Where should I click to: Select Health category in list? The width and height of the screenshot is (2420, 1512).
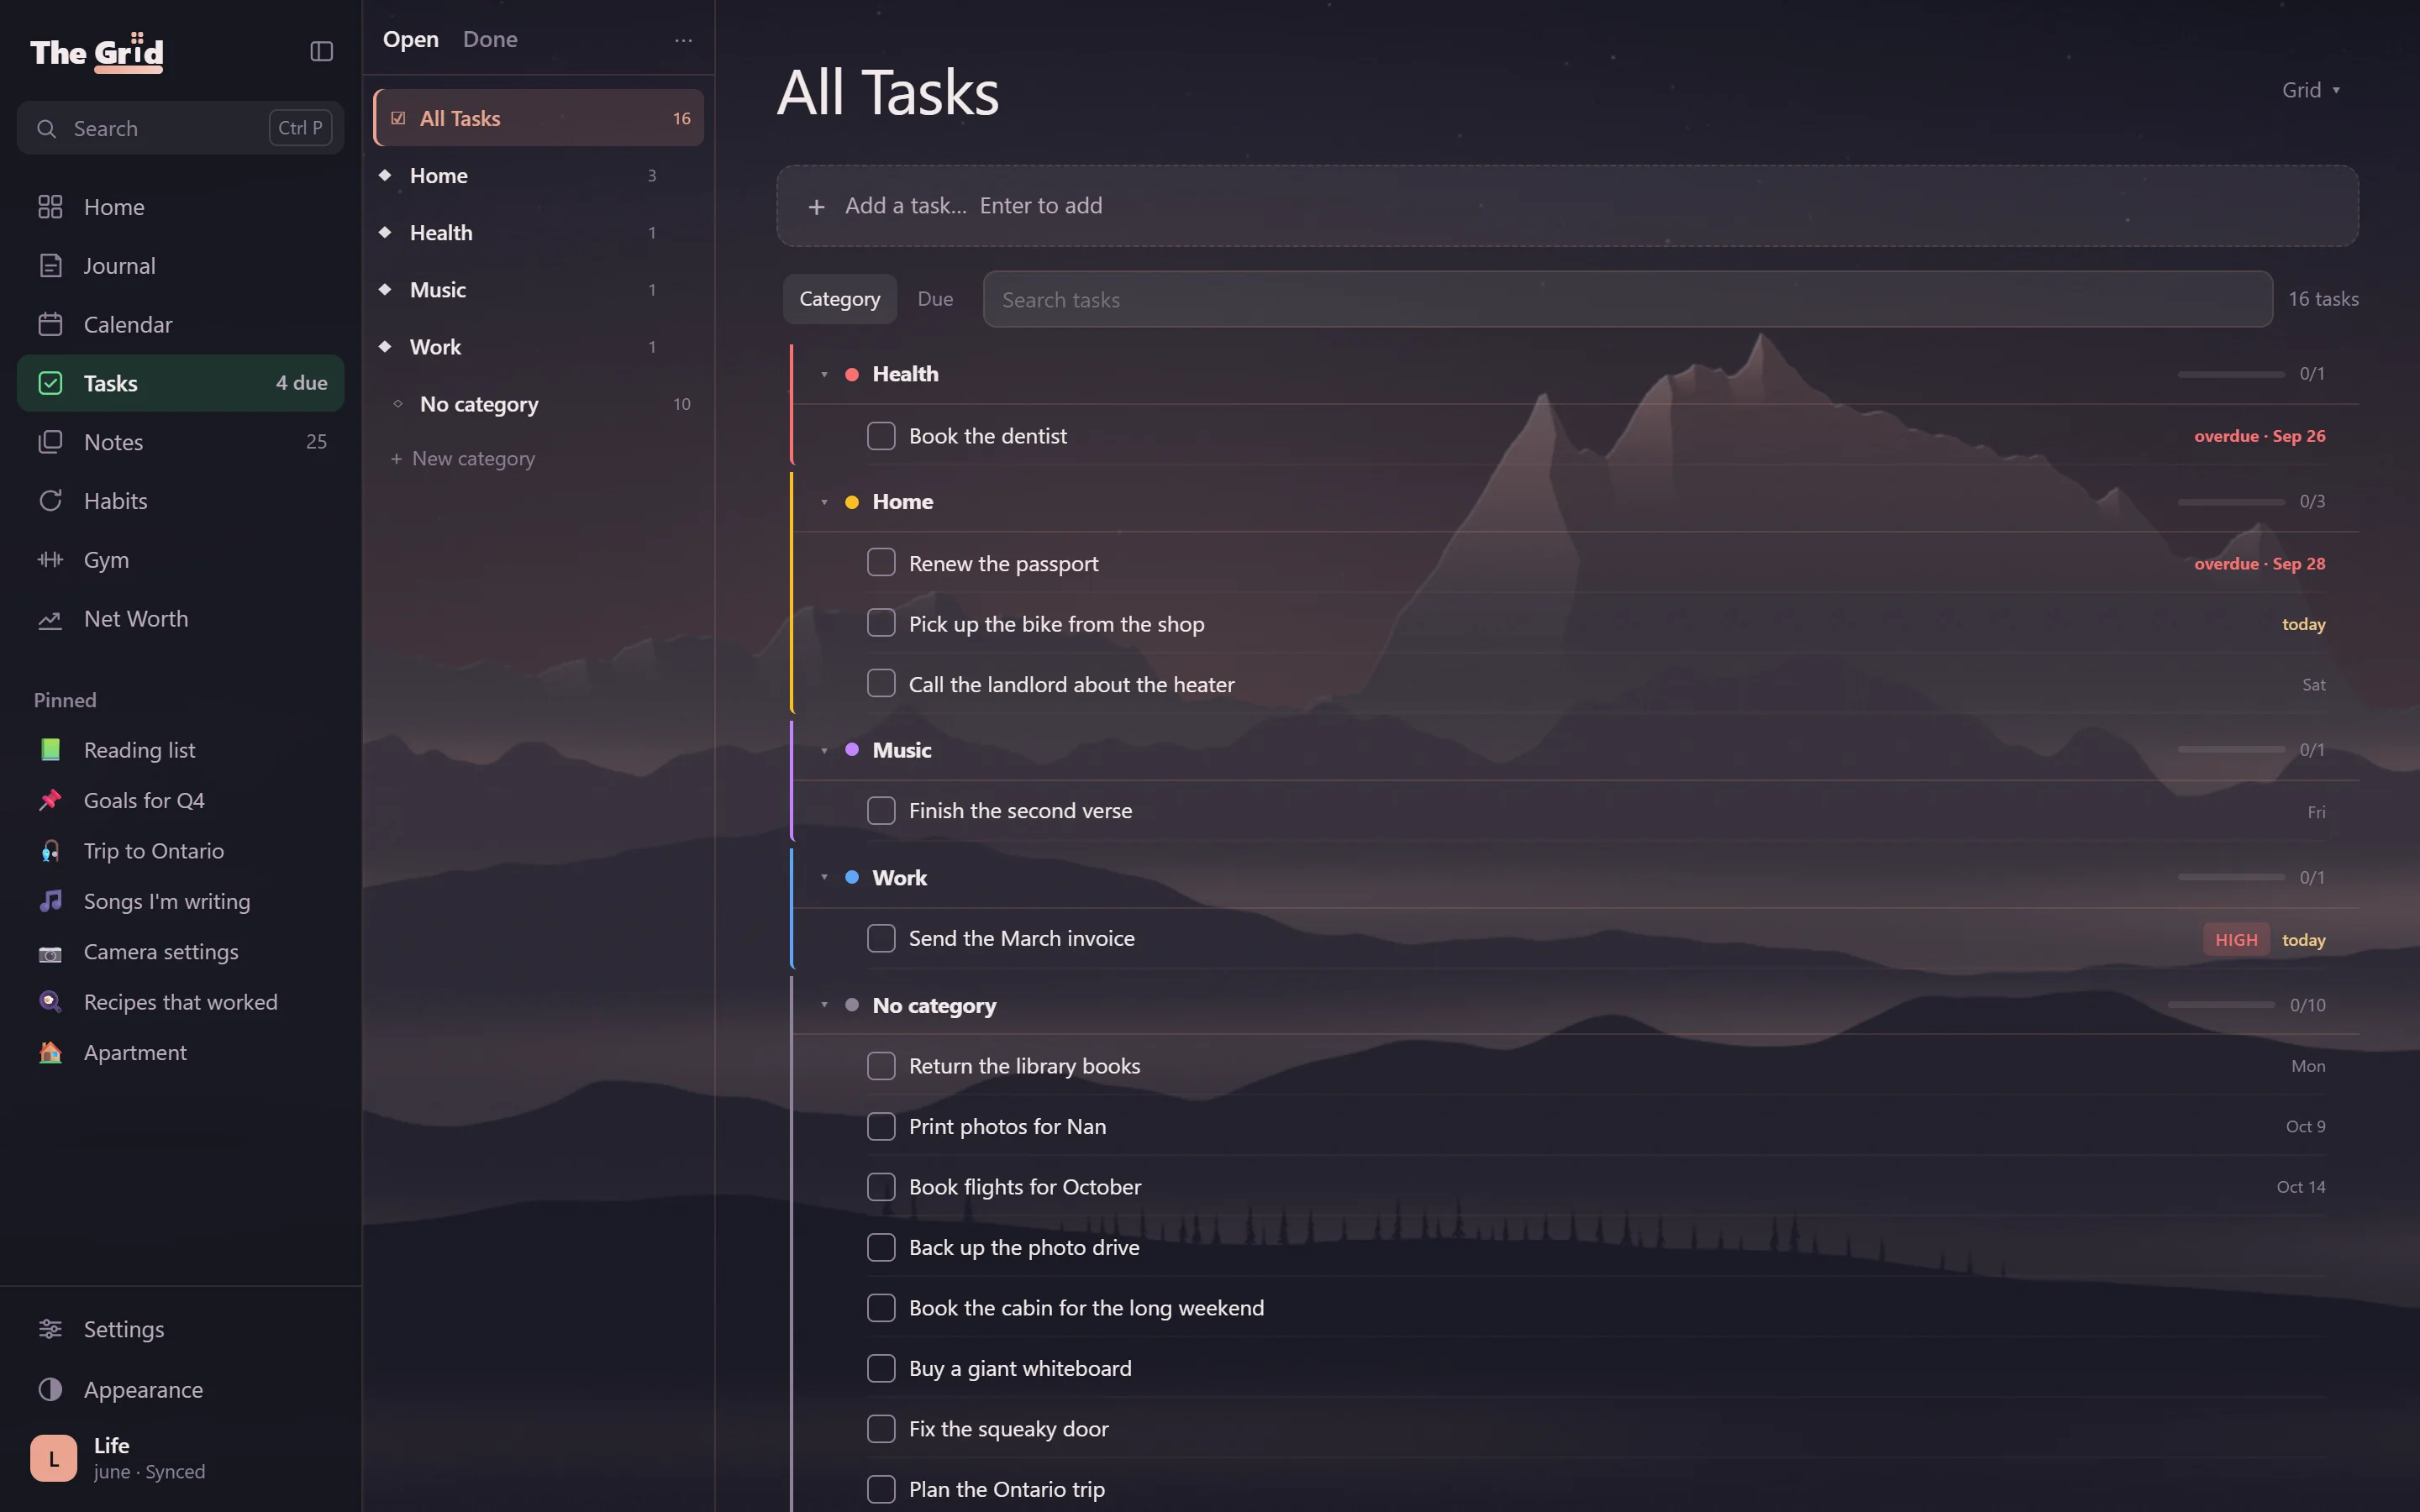coord(538,233)
